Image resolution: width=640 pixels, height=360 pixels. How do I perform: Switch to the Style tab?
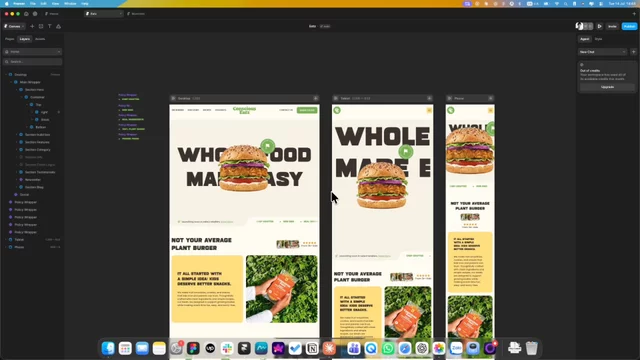point(598,39)
